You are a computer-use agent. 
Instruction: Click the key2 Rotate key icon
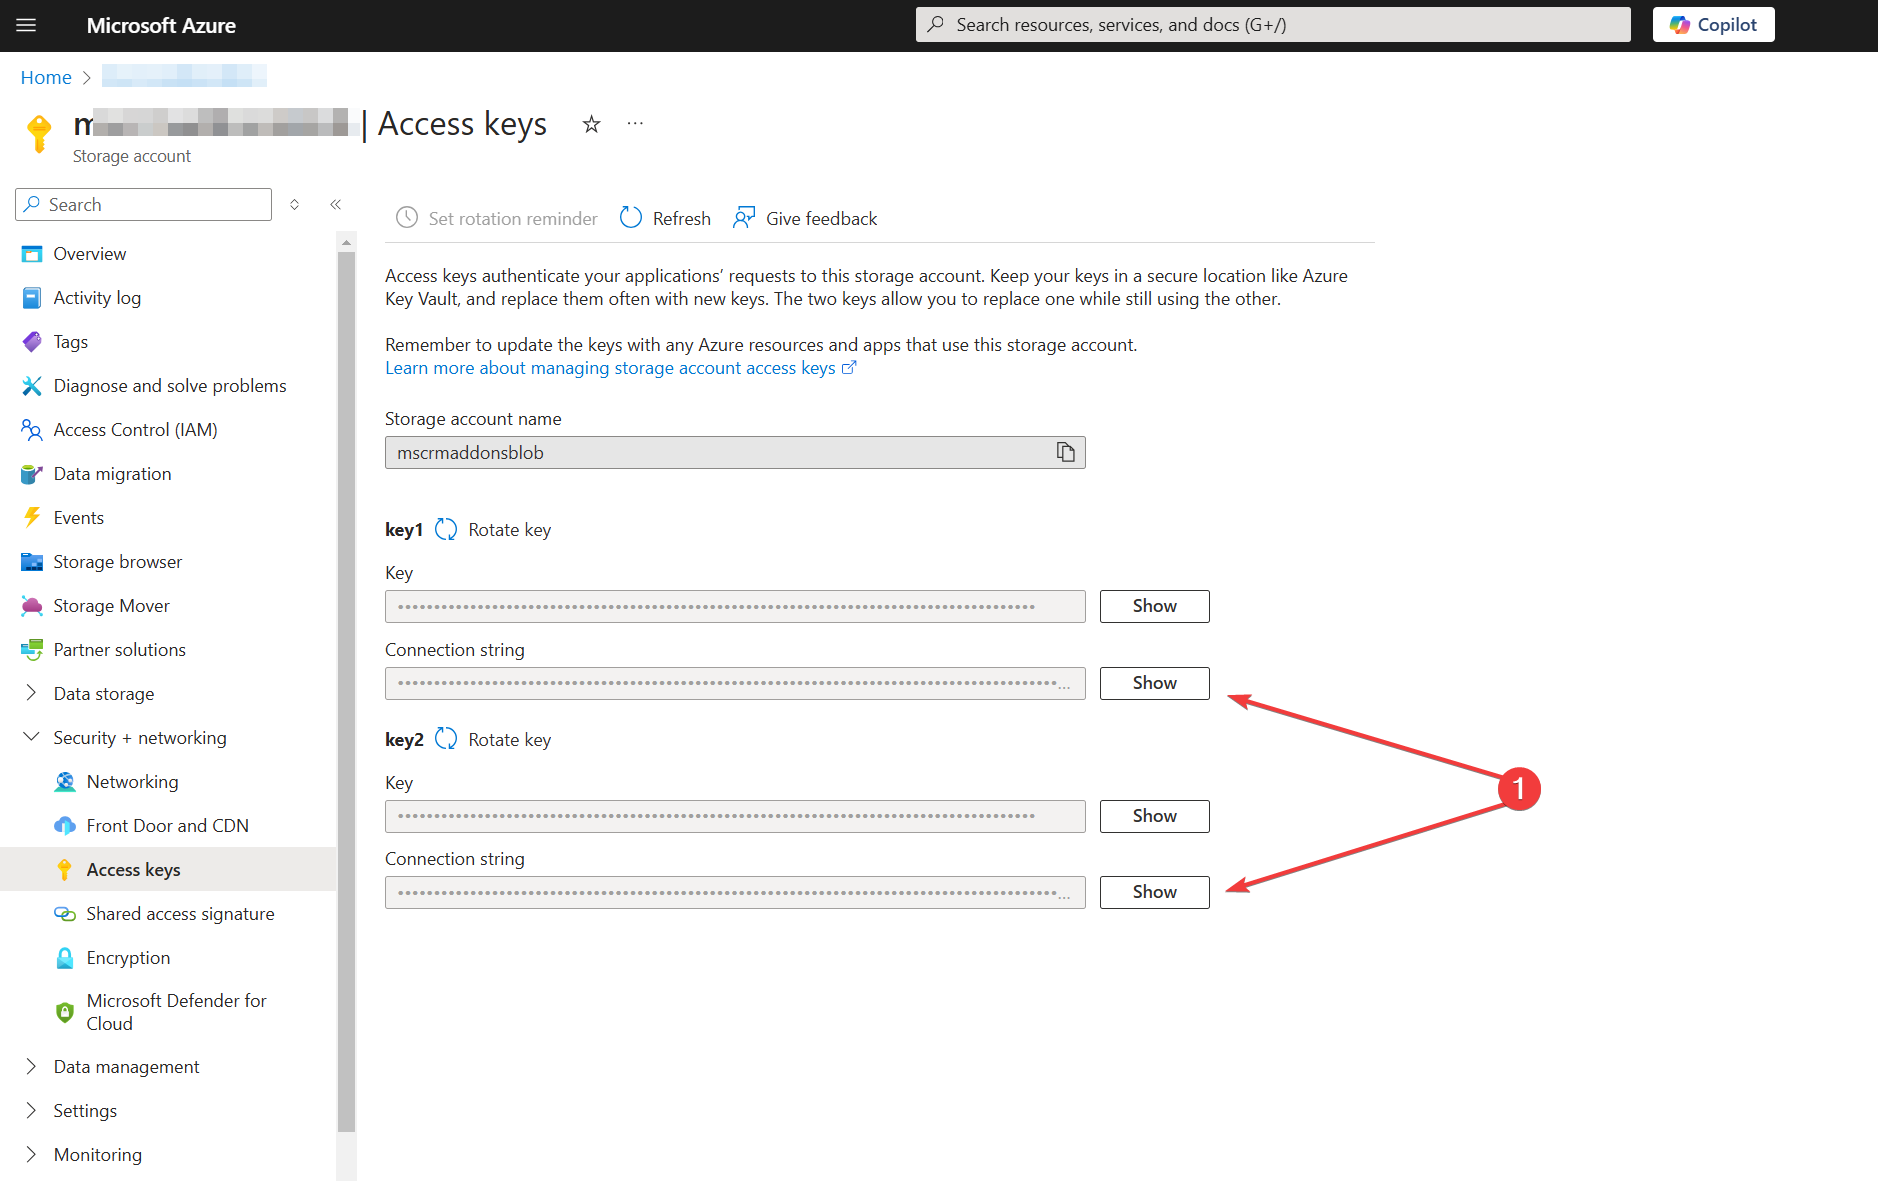446,739
